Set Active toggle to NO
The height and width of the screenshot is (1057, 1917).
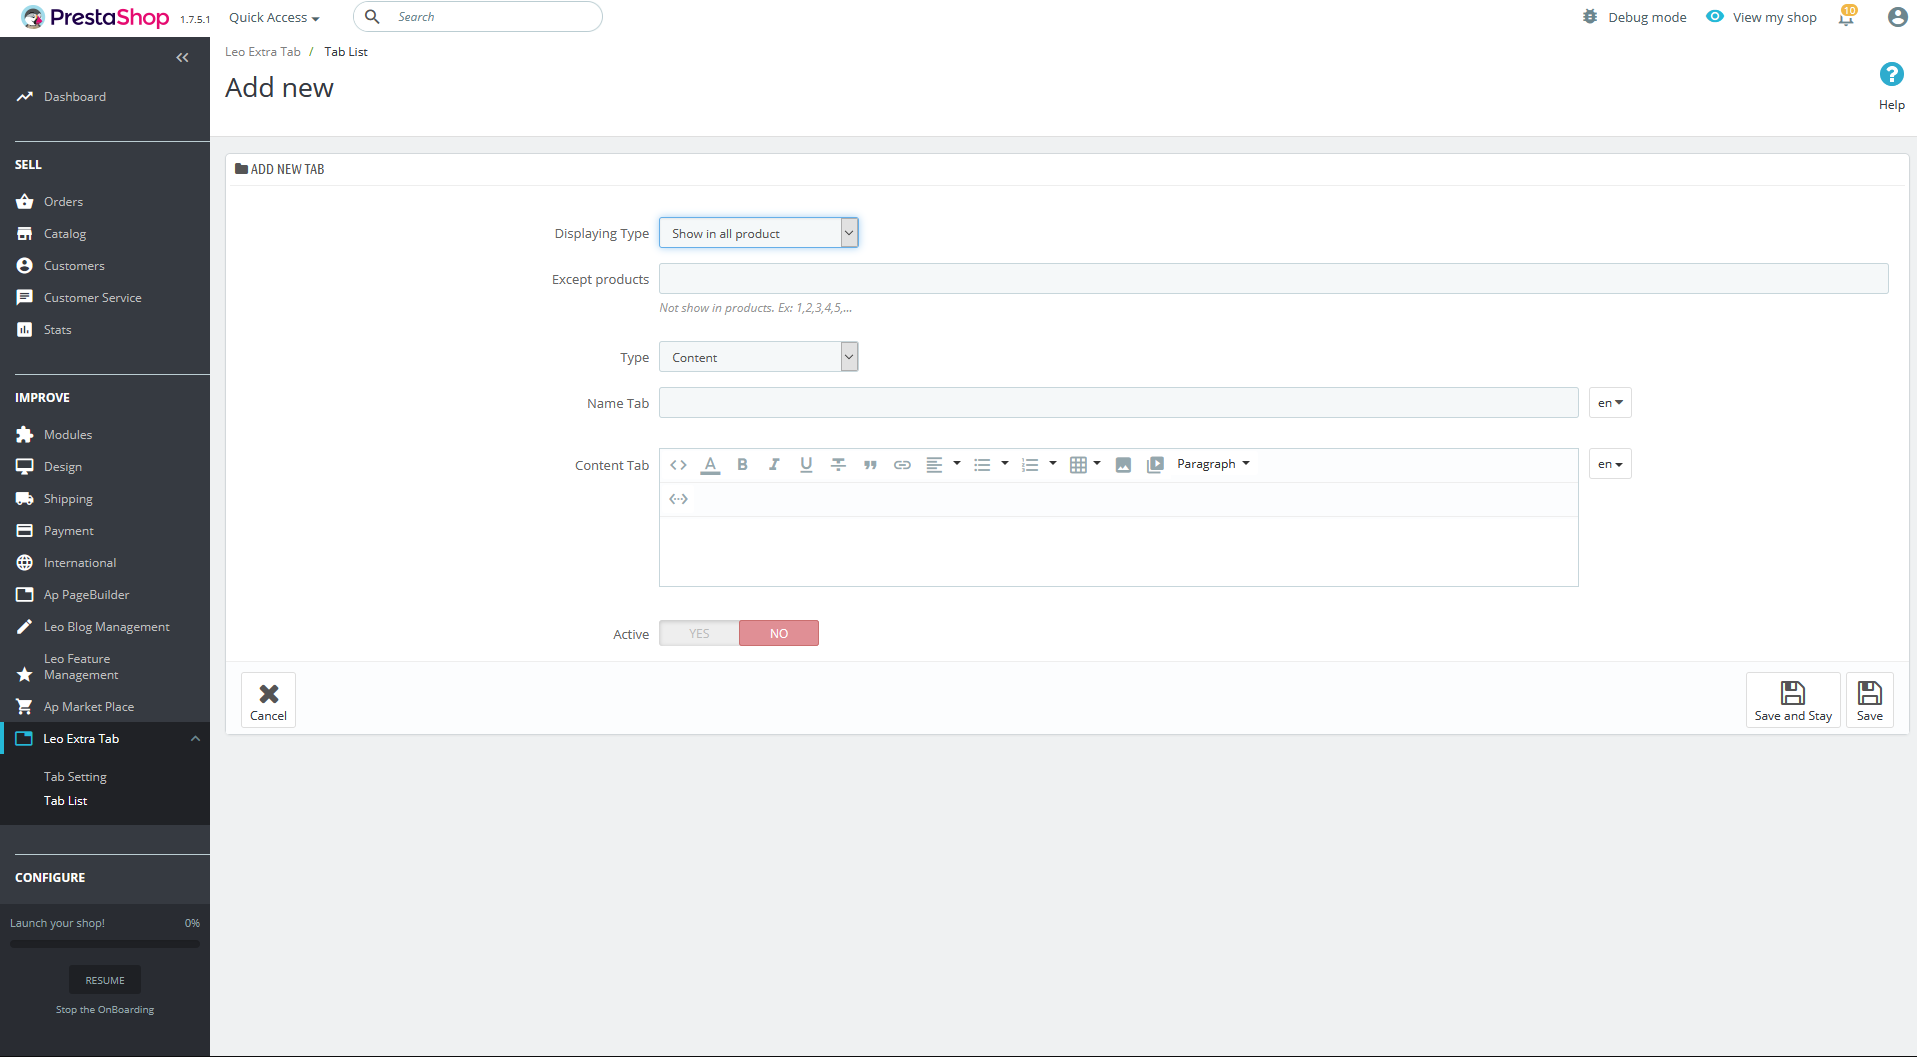tap(779, 633)
